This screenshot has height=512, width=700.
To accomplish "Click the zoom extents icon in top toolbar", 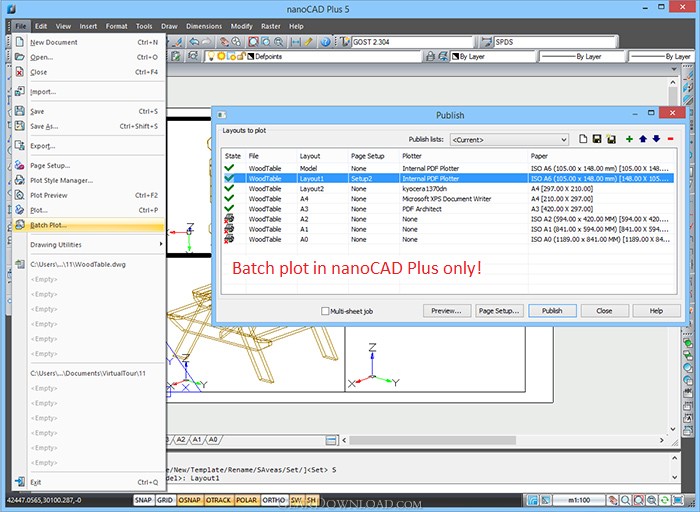I will point(254,42).
